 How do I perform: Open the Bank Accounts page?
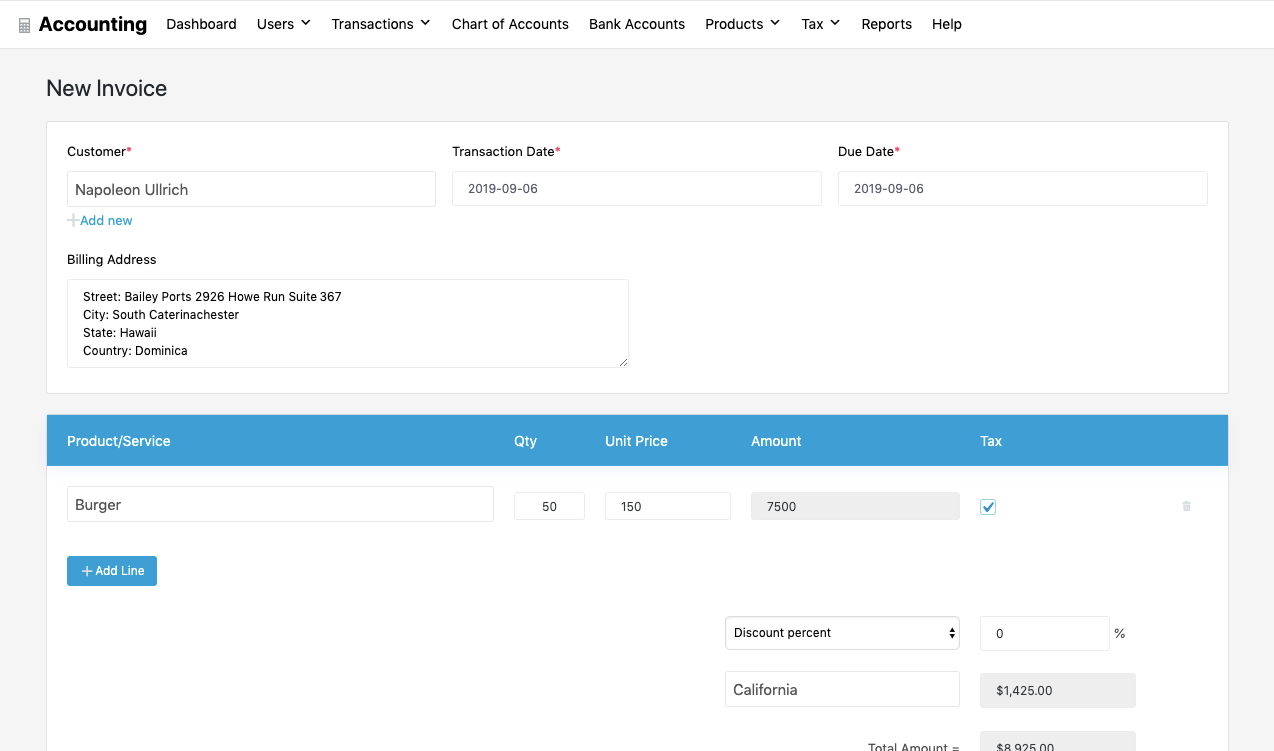[637, 23]
